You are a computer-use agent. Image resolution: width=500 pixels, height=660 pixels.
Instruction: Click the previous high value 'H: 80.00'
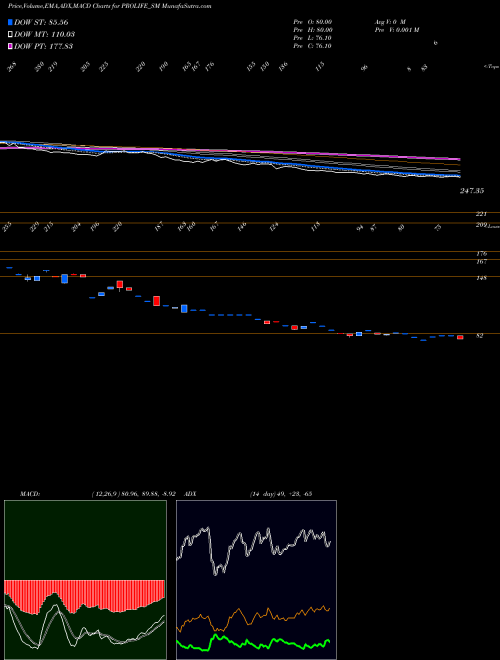point(320,30)
